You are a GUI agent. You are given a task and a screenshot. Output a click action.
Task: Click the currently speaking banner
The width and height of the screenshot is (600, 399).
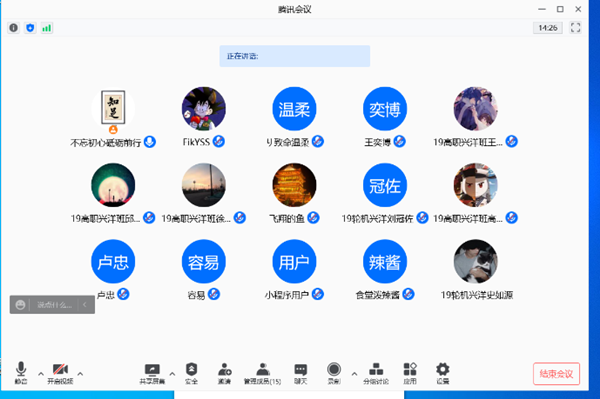click(x=295, y=56)
